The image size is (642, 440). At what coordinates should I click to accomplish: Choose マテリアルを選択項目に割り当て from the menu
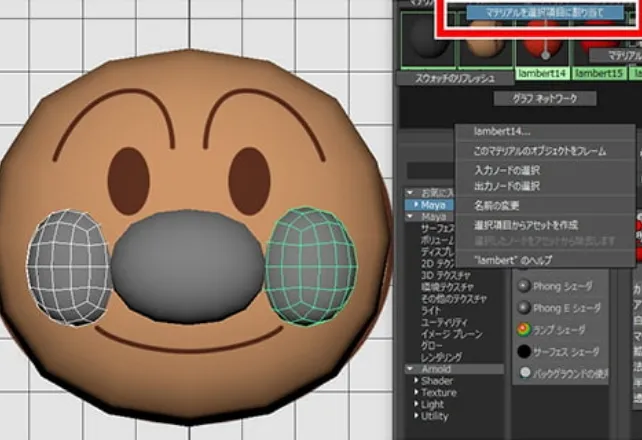[x=545, y=13]
